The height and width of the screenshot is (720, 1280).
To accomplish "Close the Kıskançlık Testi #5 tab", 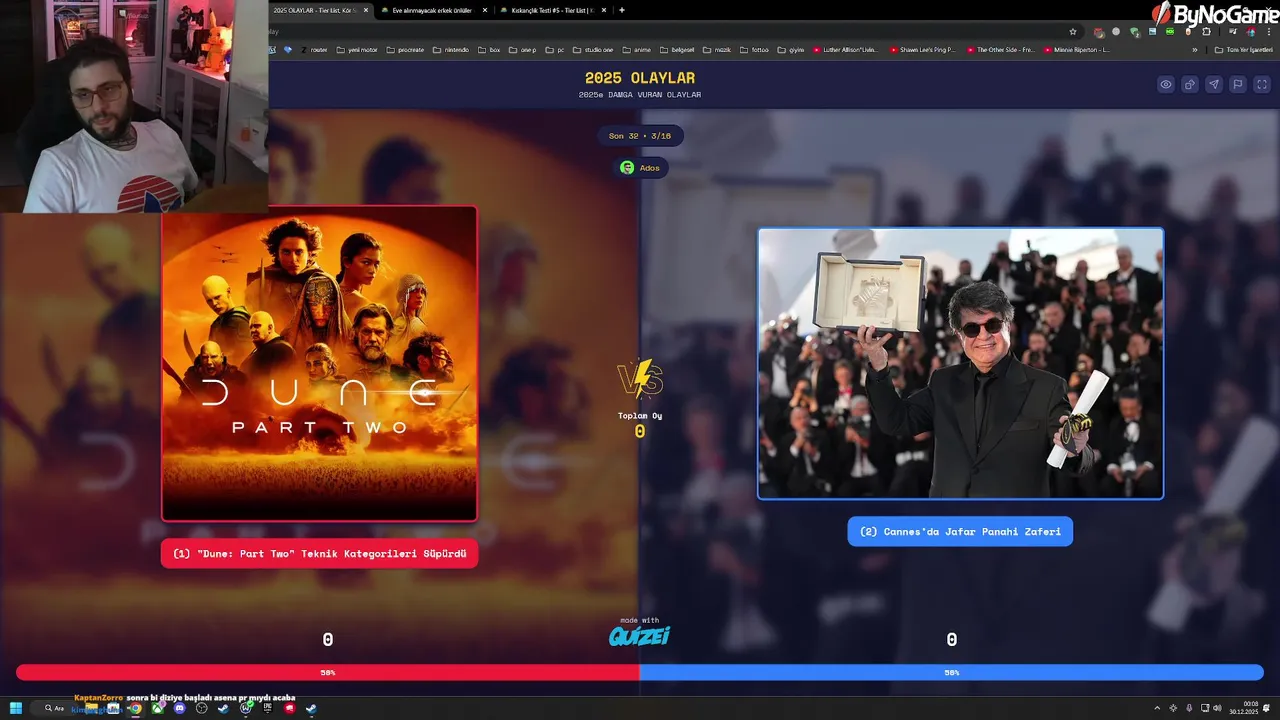I will point(604,10).
